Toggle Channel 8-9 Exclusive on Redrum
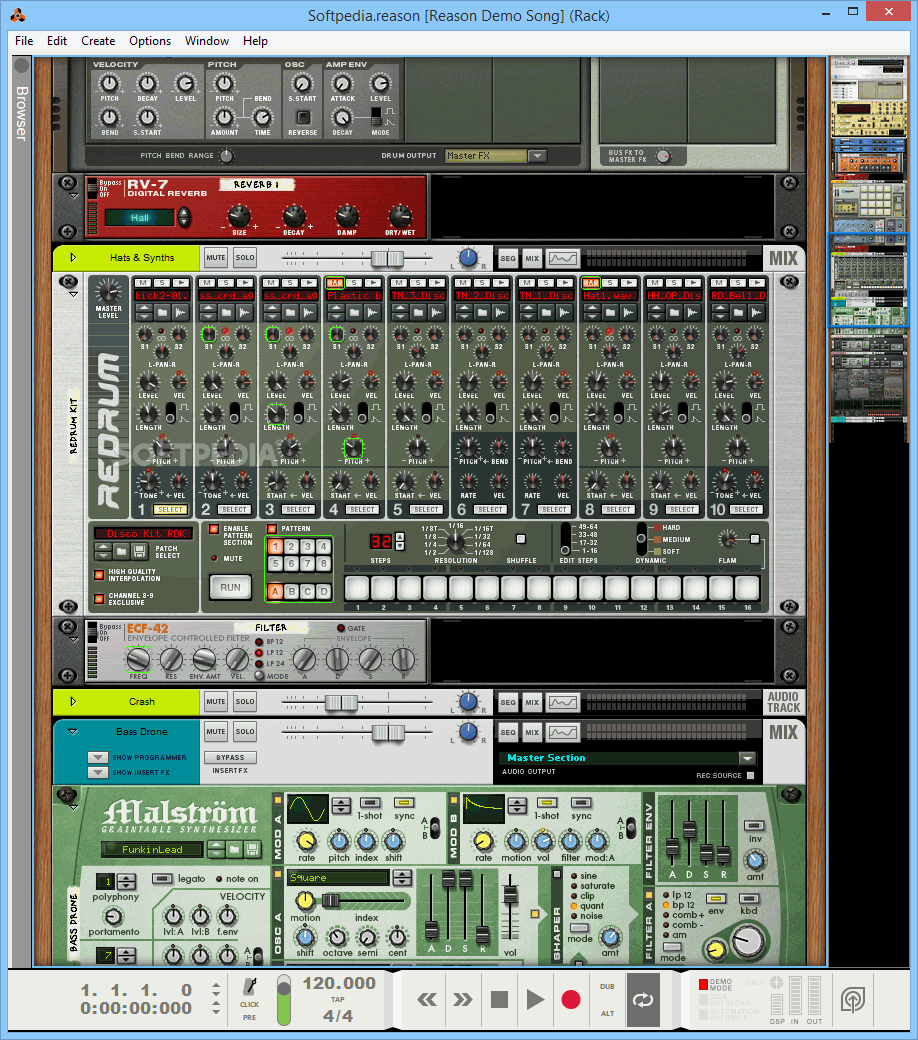The image size is (918, 1040). point(99,599)
